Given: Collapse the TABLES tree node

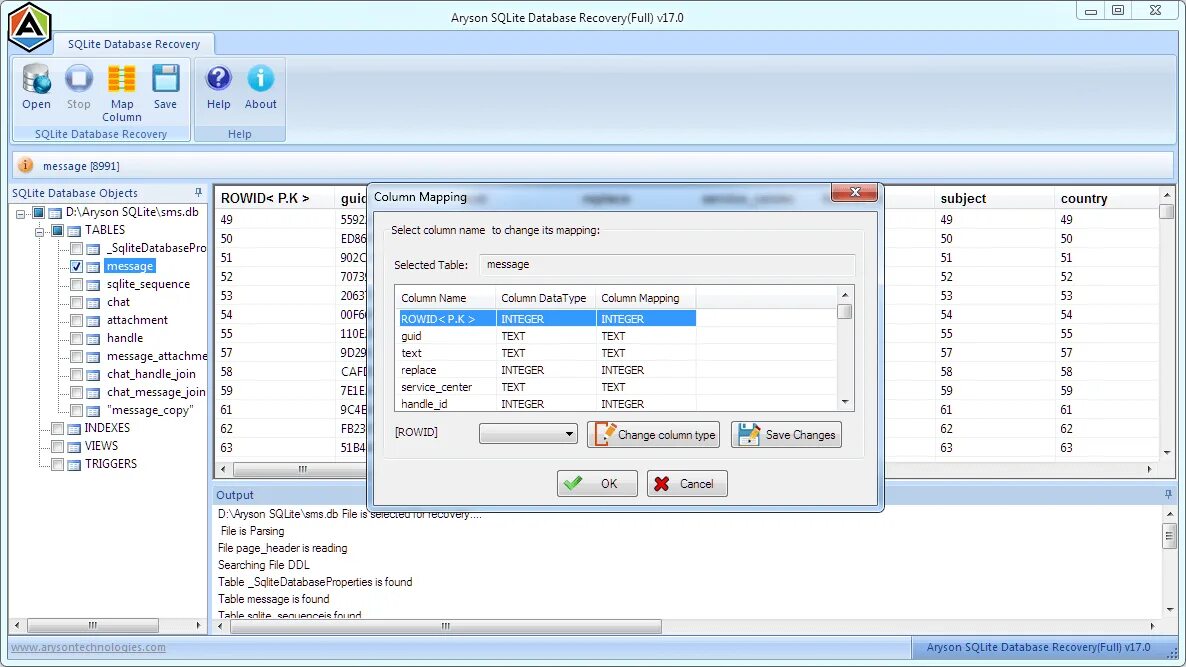Looking at the screenshot, I should coord(39,231).
